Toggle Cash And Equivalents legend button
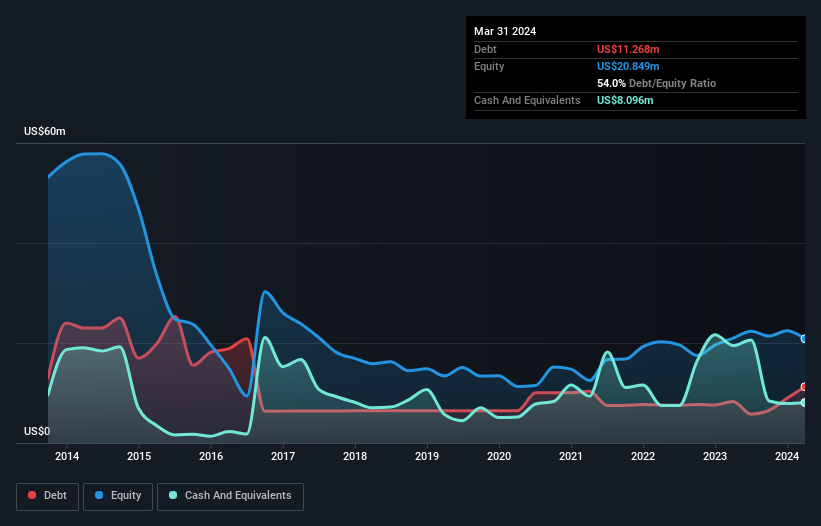The image size is (821, 526). [230, 496]
